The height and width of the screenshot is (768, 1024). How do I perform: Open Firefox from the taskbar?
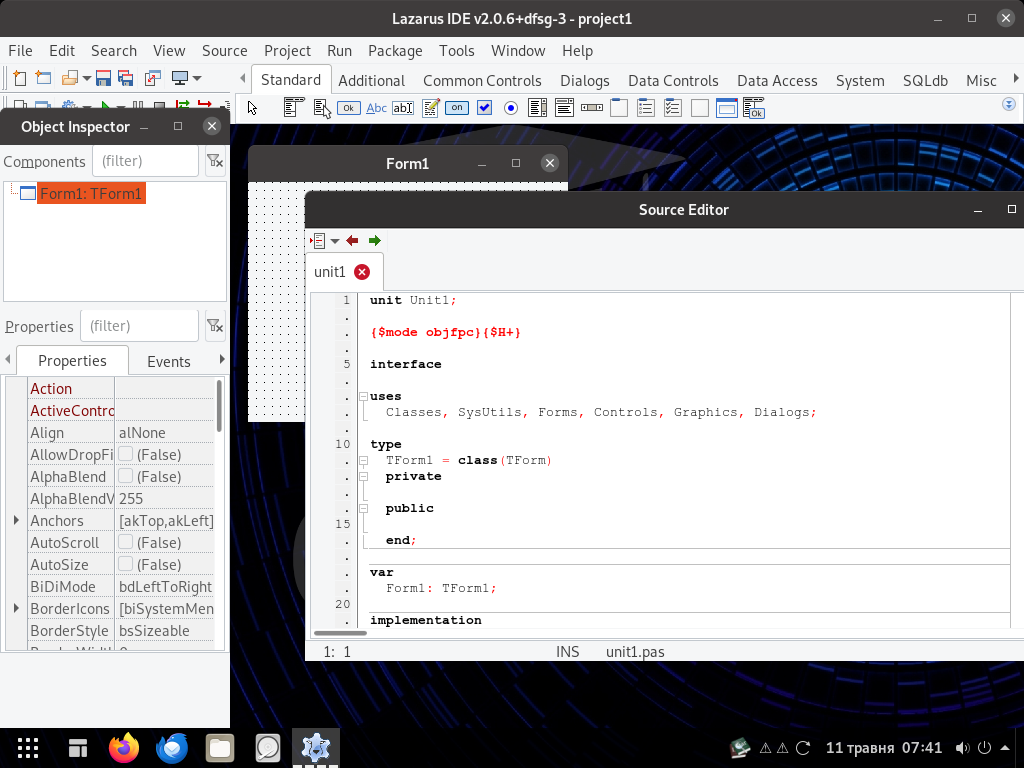tap(124, 748)
